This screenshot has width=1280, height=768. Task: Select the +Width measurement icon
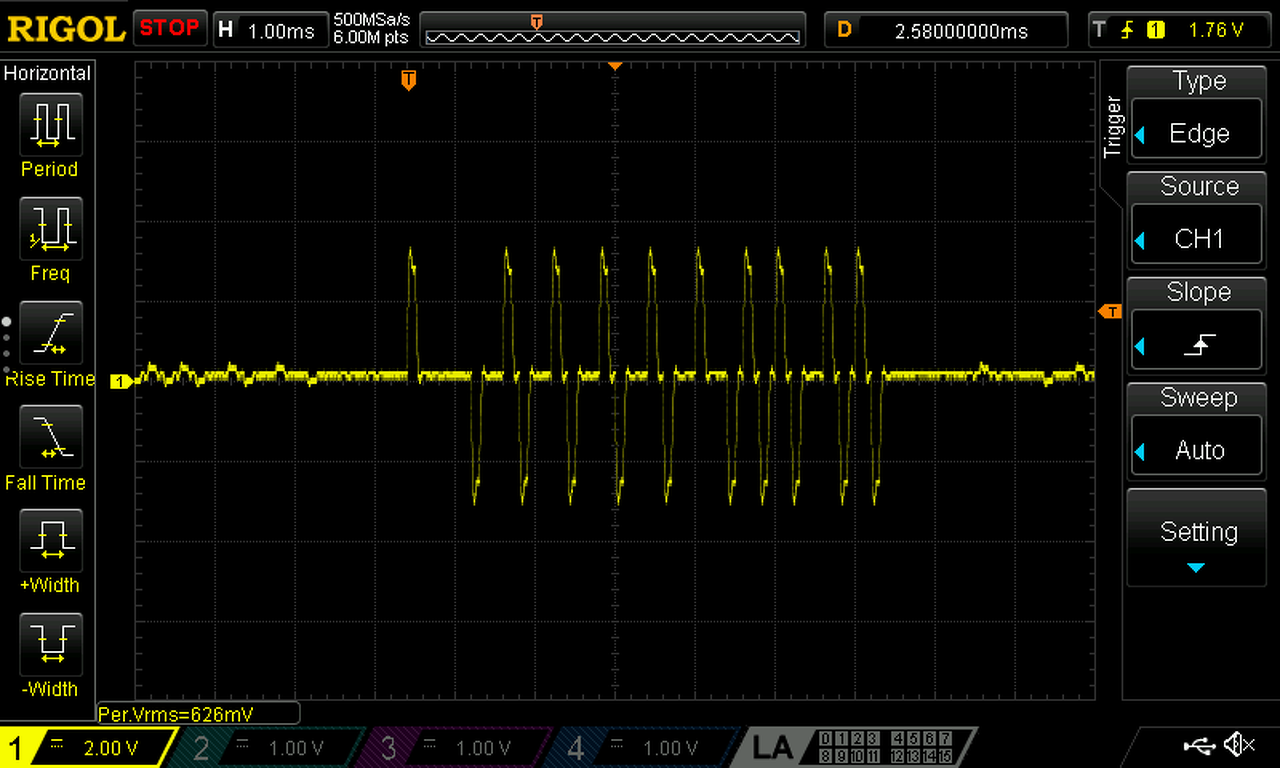50,541
